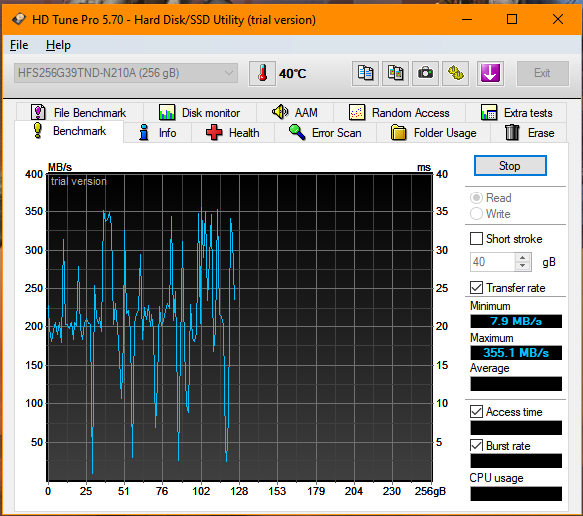Click the short stroke size input field

[493, 262]
